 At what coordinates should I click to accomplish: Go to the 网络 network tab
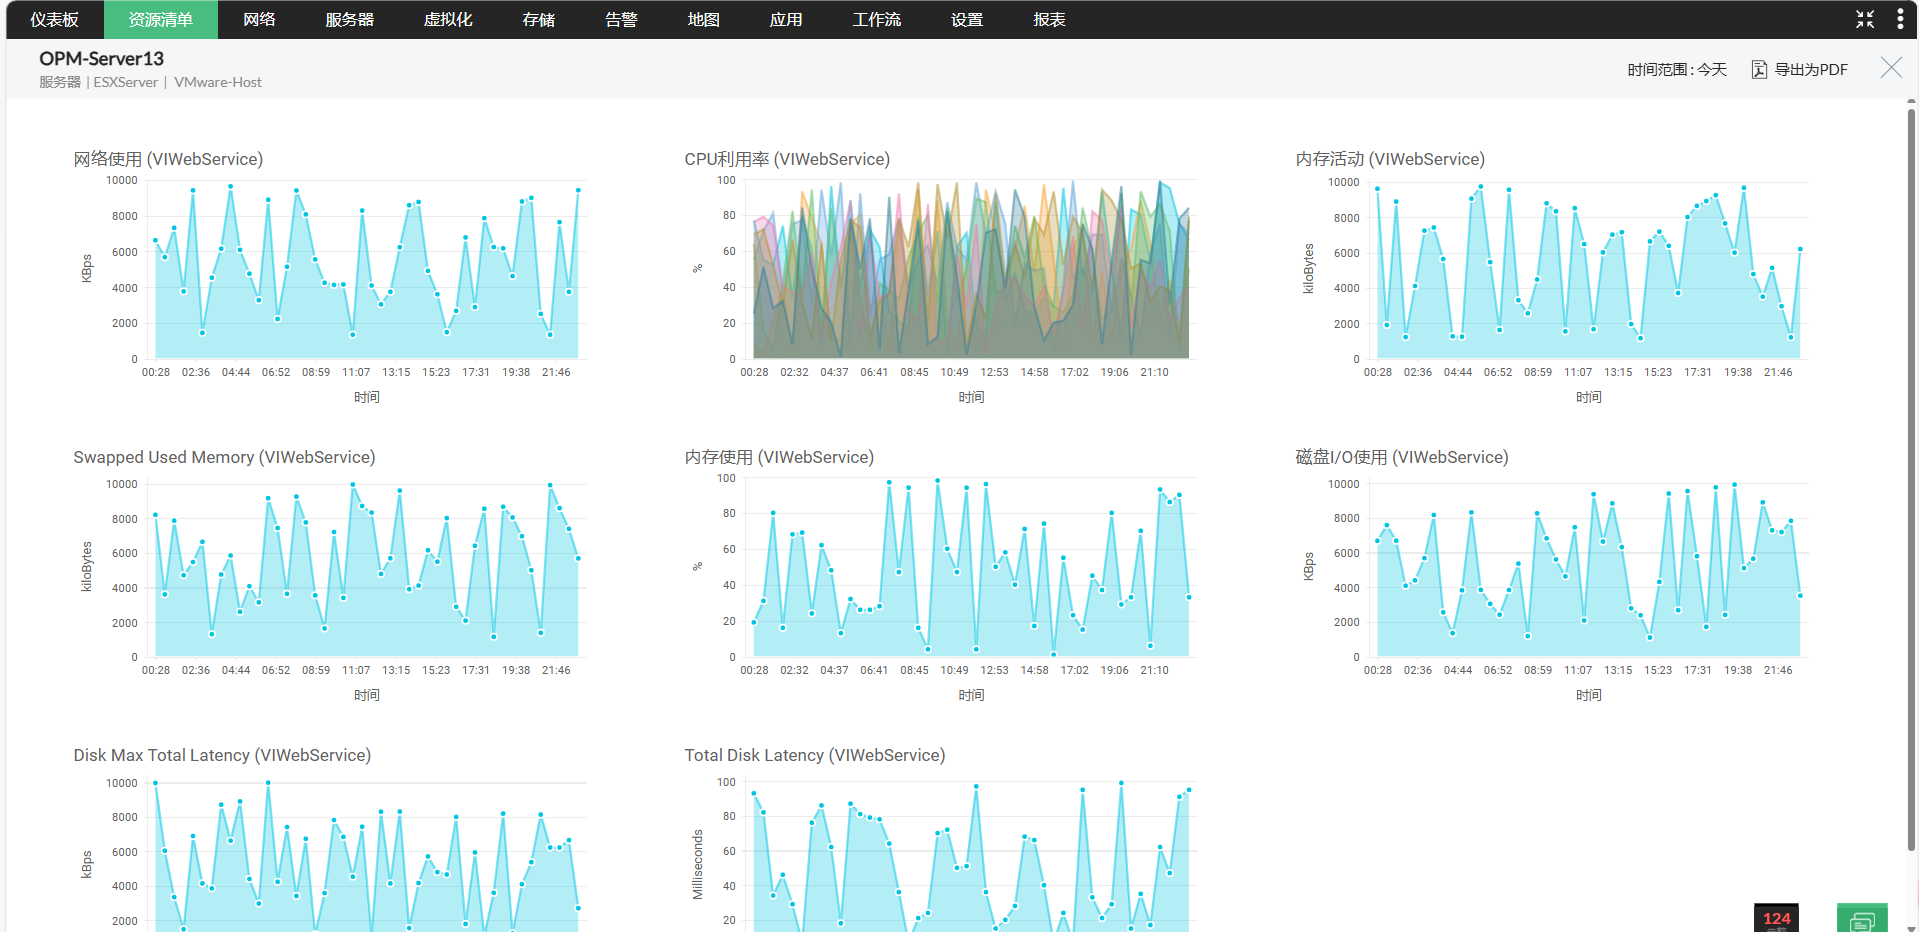(x=259, y=19)
